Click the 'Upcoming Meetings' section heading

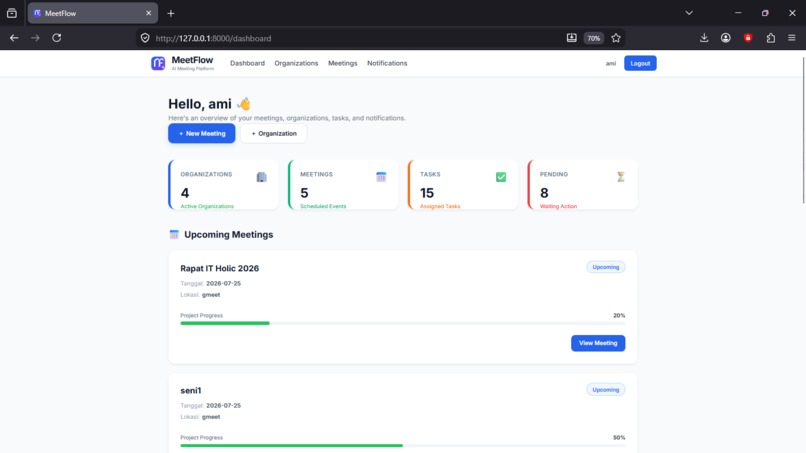[228, 234]
